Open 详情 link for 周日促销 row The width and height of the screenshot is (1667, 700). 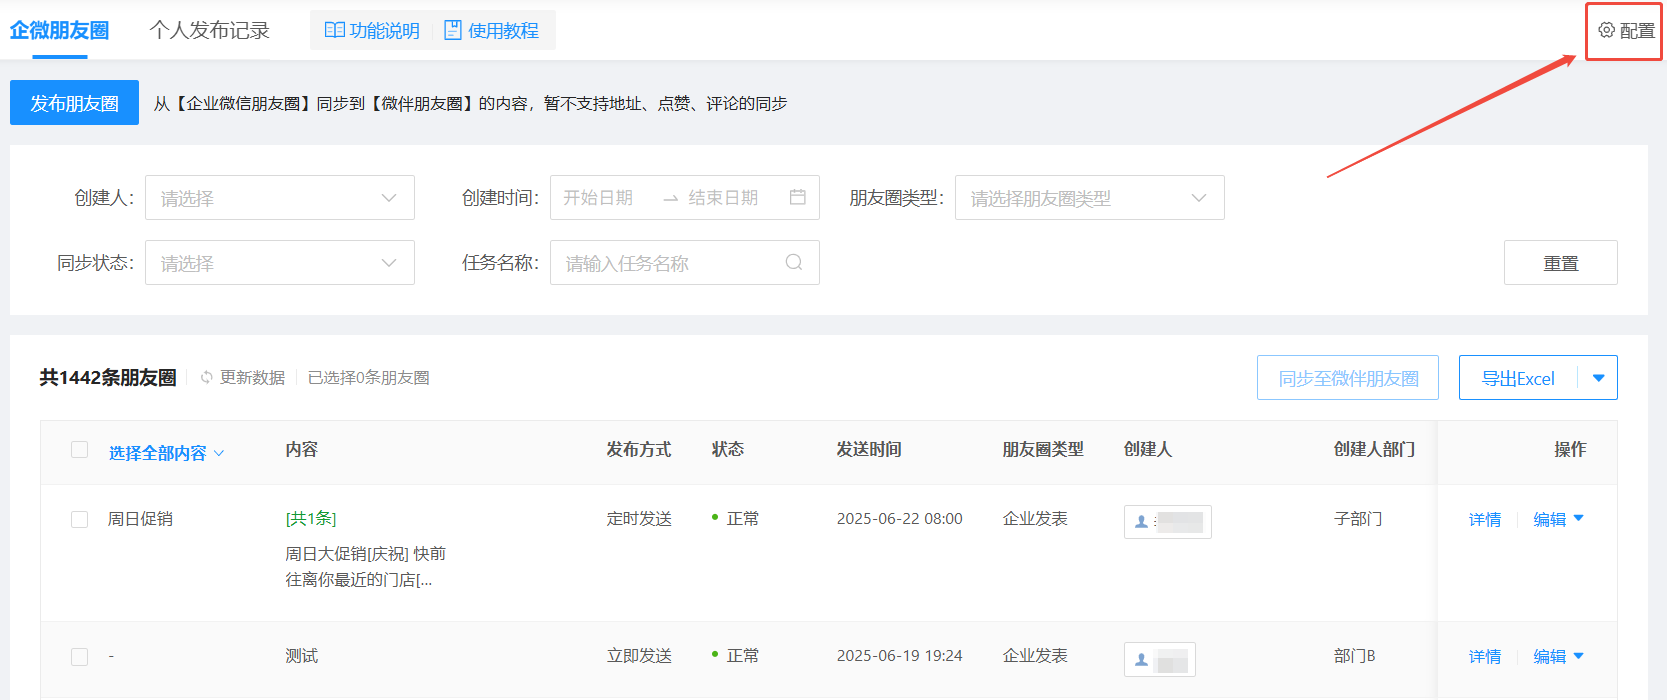click(x=1485, y=519)
